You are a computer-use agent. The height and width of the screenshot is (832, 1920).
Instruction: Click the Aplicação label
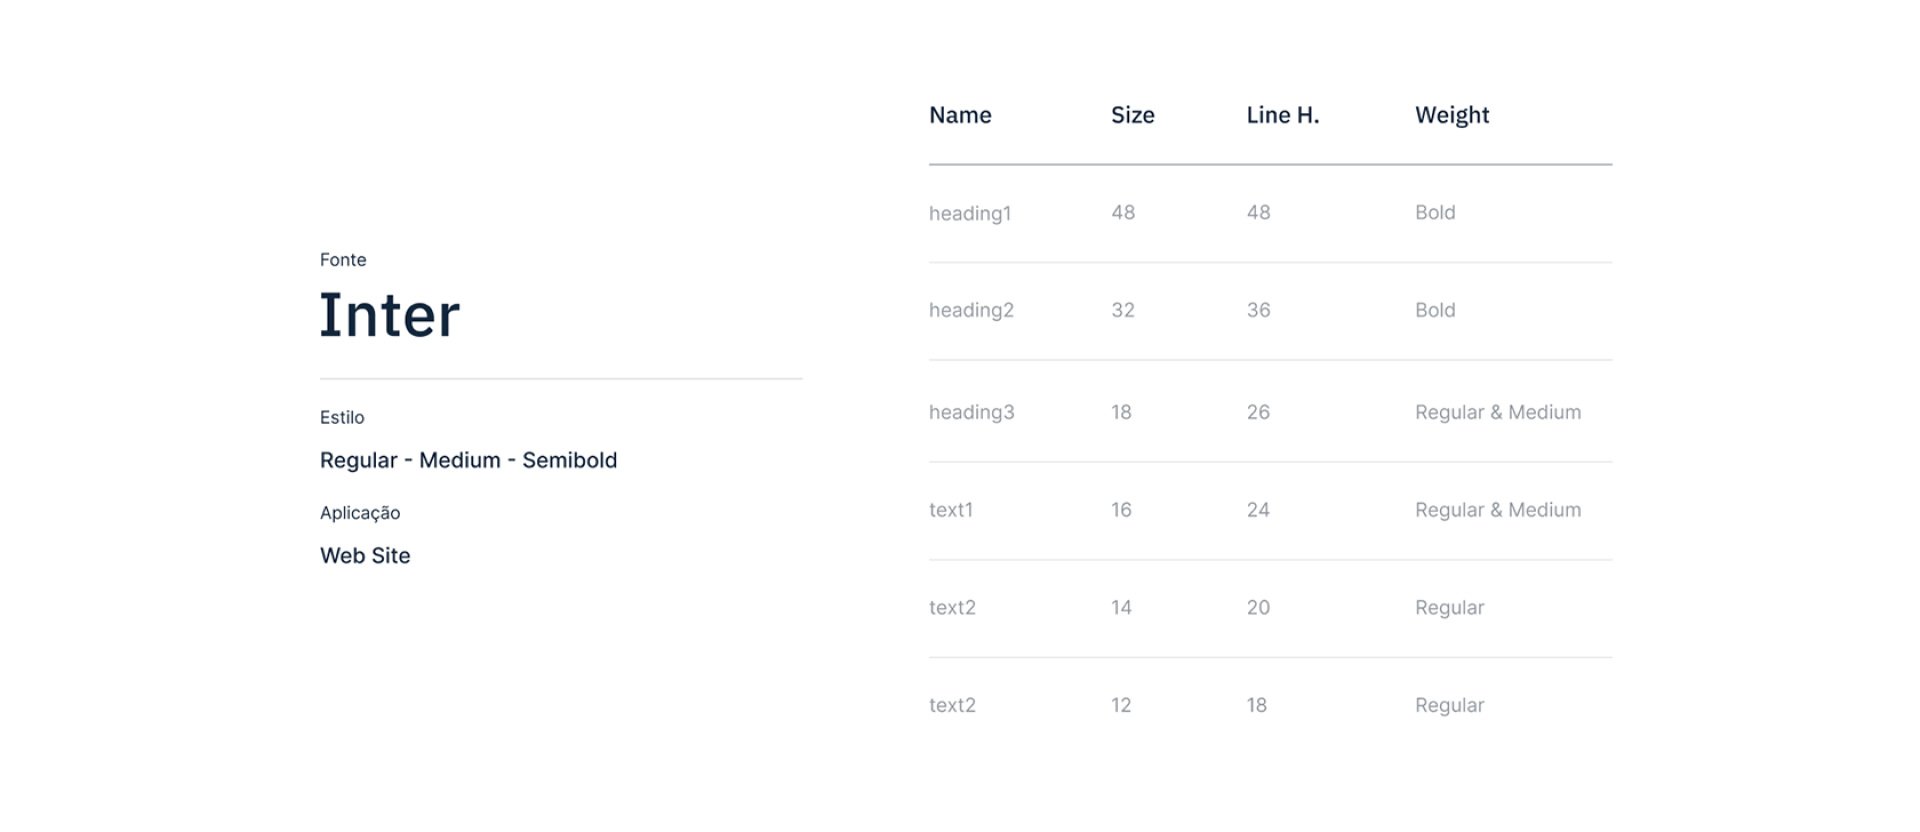(360, 513)
